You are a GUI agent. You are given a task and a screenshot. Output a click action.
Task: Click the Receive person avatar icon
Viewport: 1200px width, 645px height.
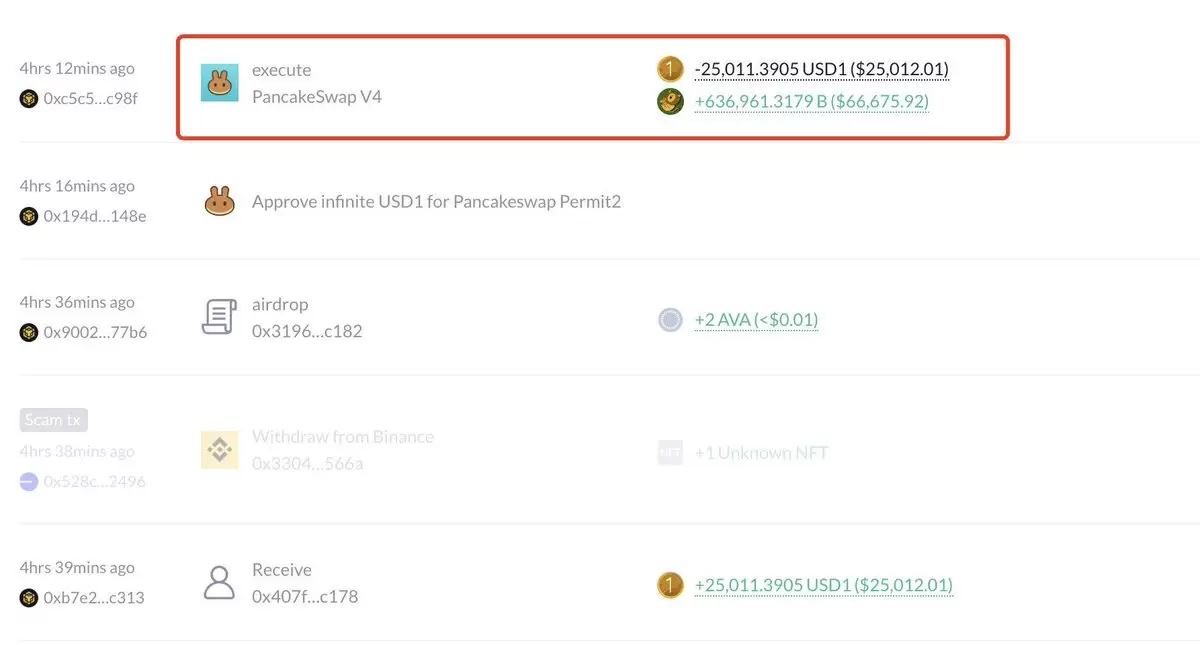[219, 582]
